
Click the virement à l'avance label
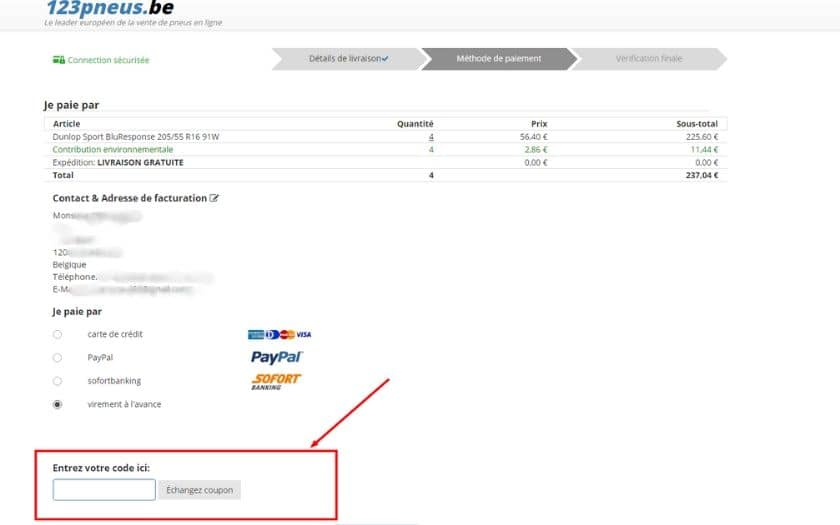pos(124,404)
